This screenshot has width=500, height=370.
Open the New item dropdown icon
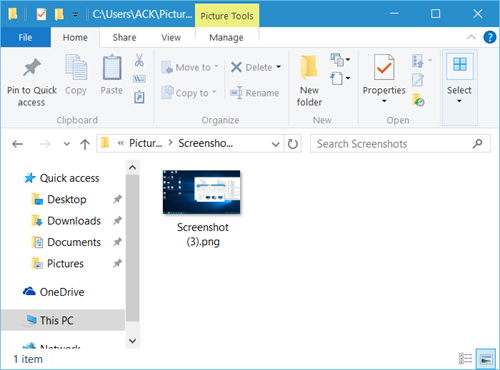coord(340,60)
